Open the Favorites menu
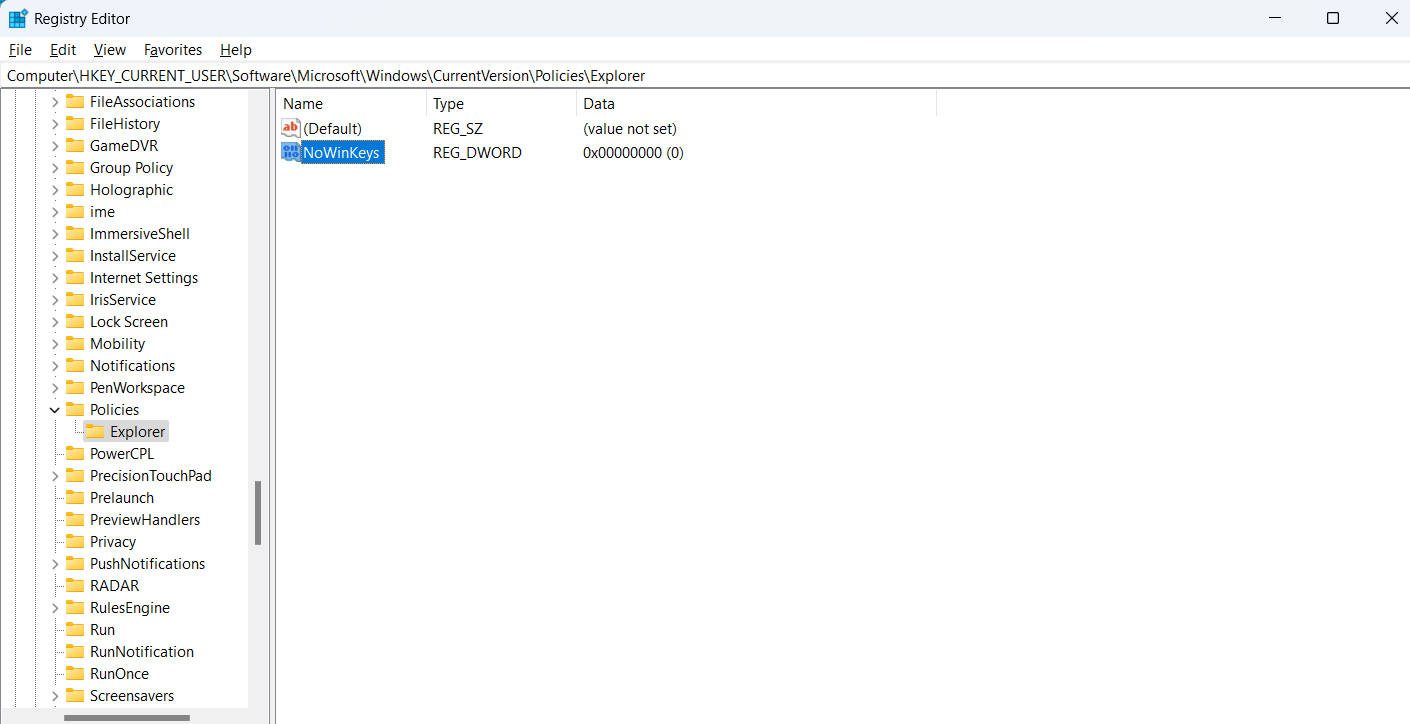1410x724 pixels. pos(172,49)
